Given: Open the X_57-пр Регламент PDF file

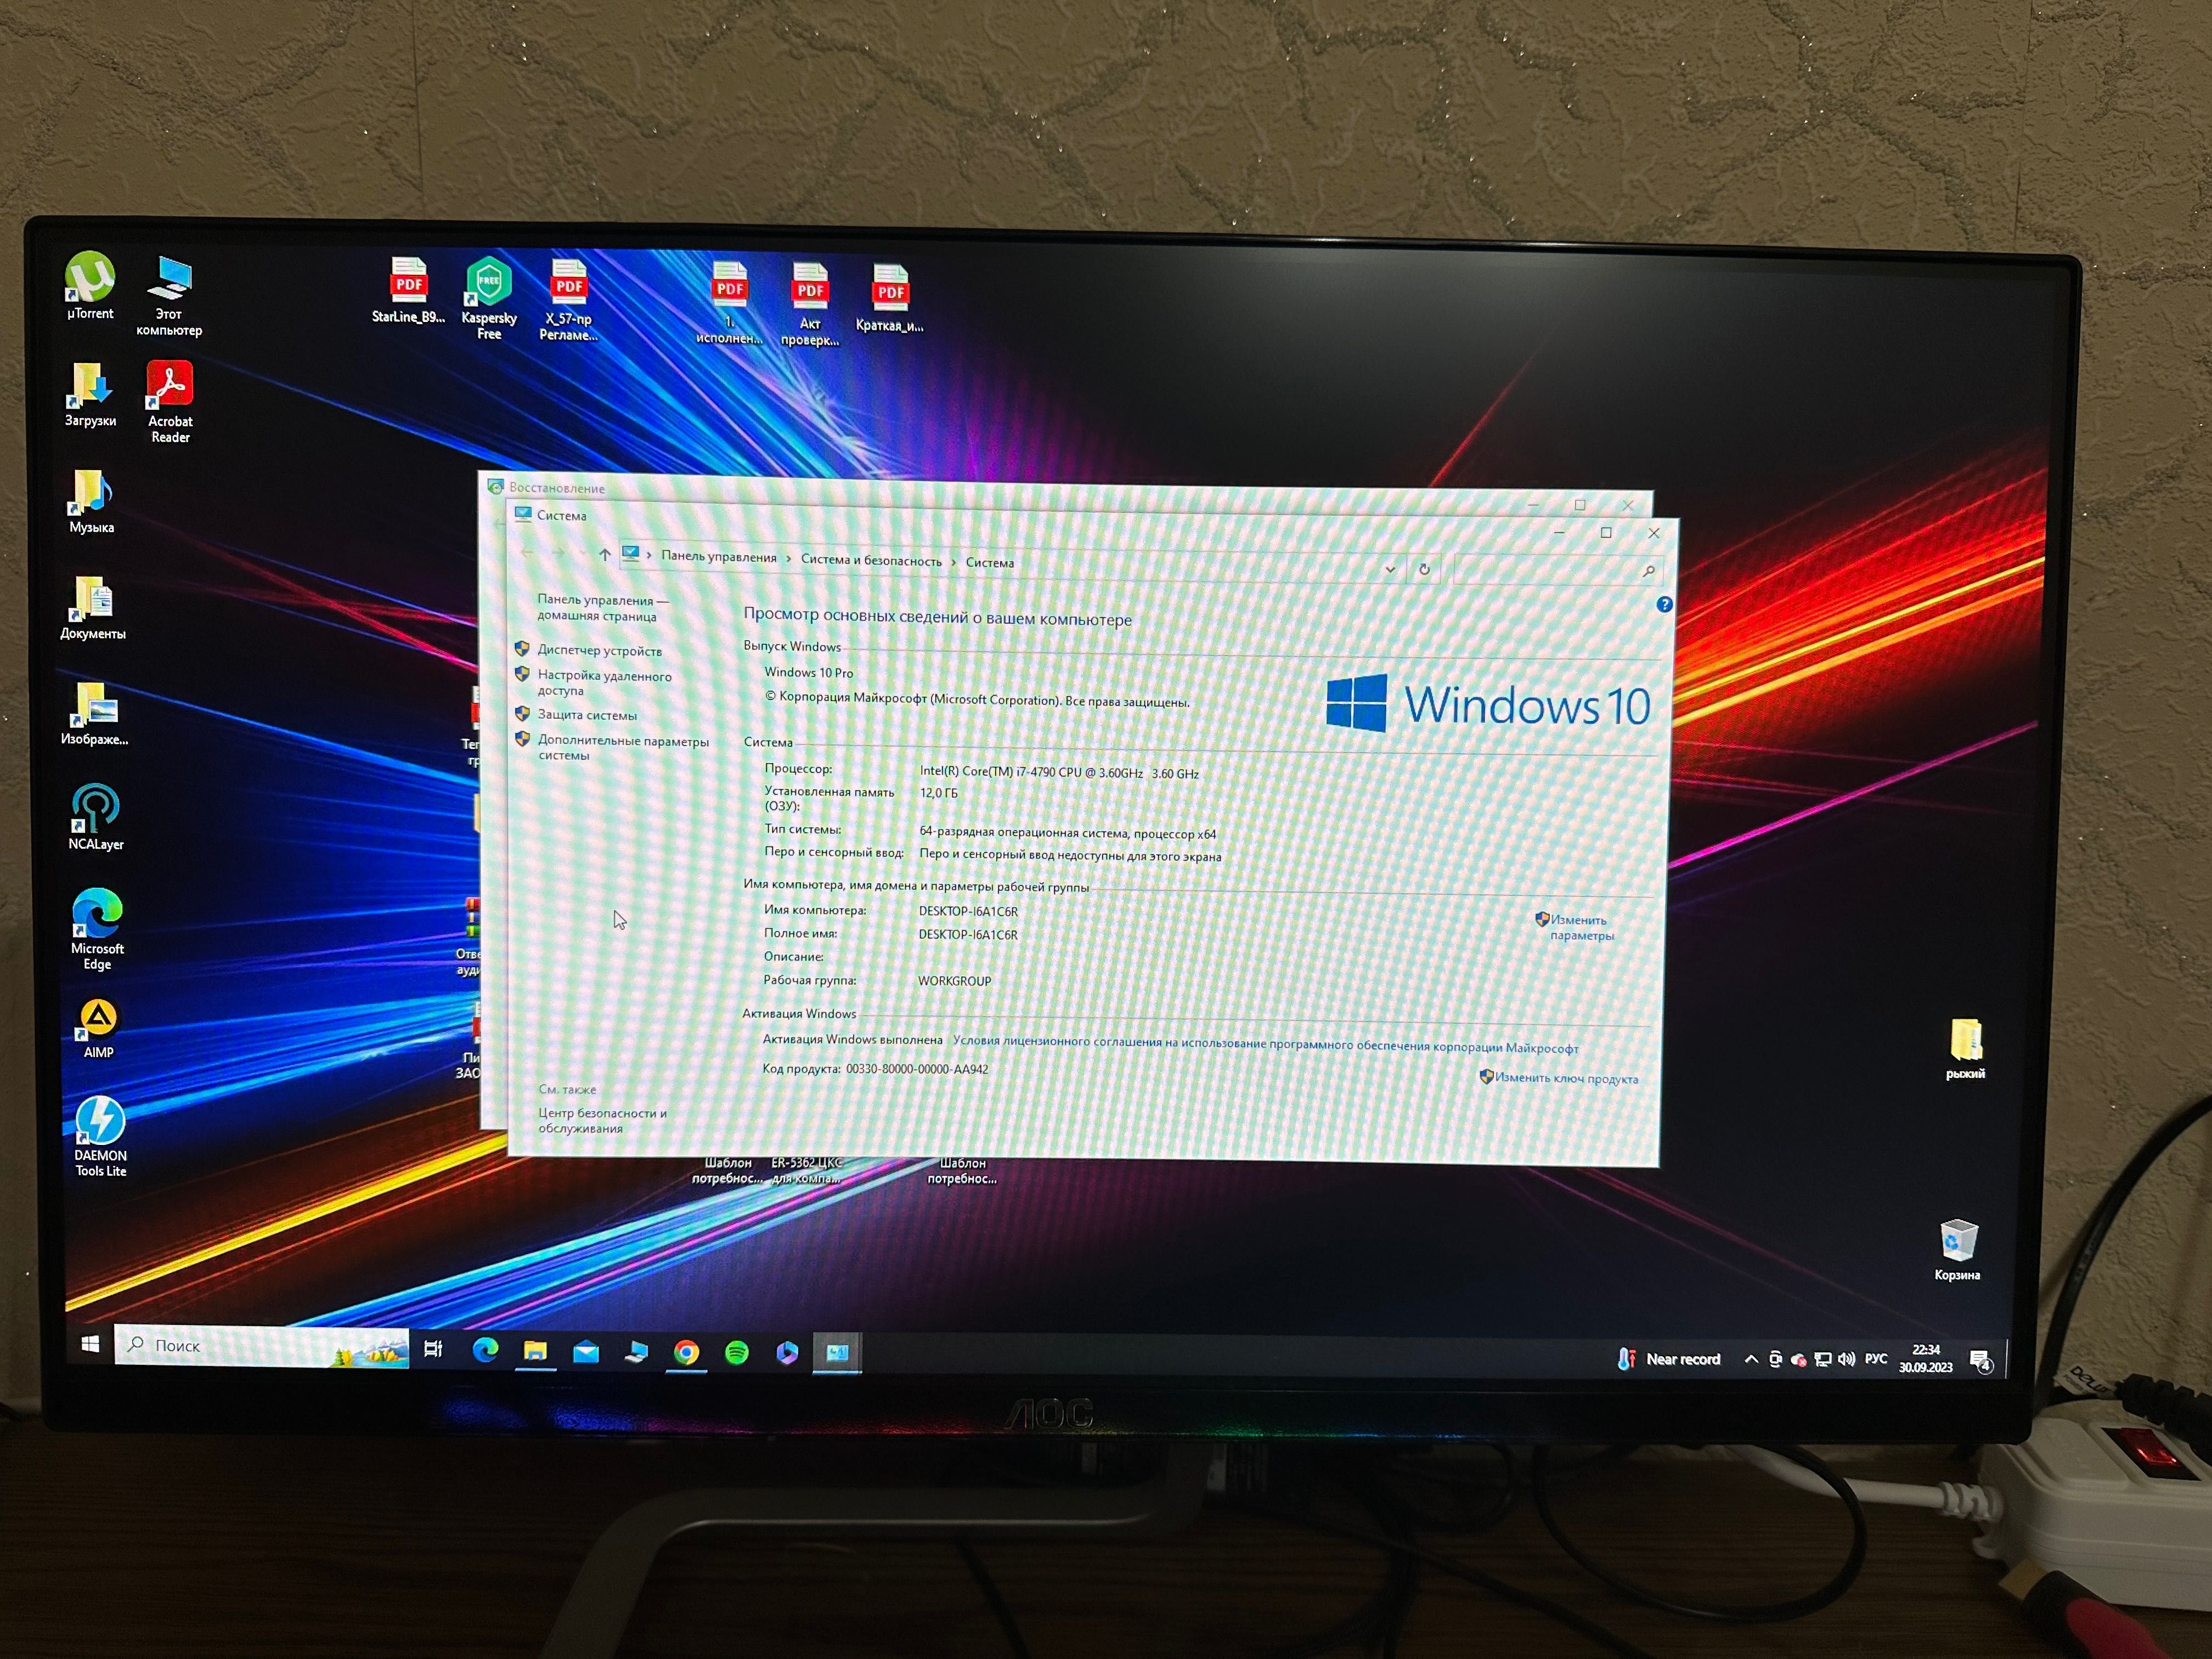Looking at the screenshot, I should coord(569,300).
